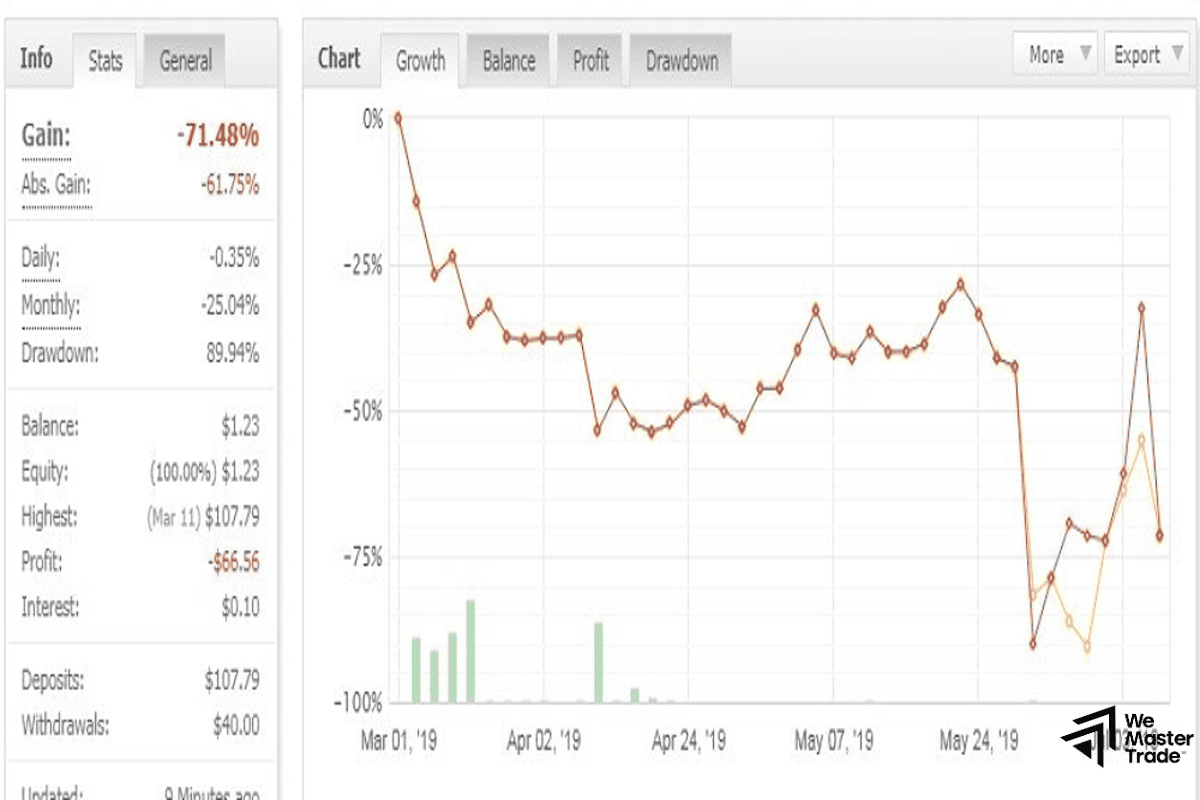The width and height of the screenshot is (1200, 800).
Task: Click the Export dropdown triangle arrow
Action: tap(1176, 55)
